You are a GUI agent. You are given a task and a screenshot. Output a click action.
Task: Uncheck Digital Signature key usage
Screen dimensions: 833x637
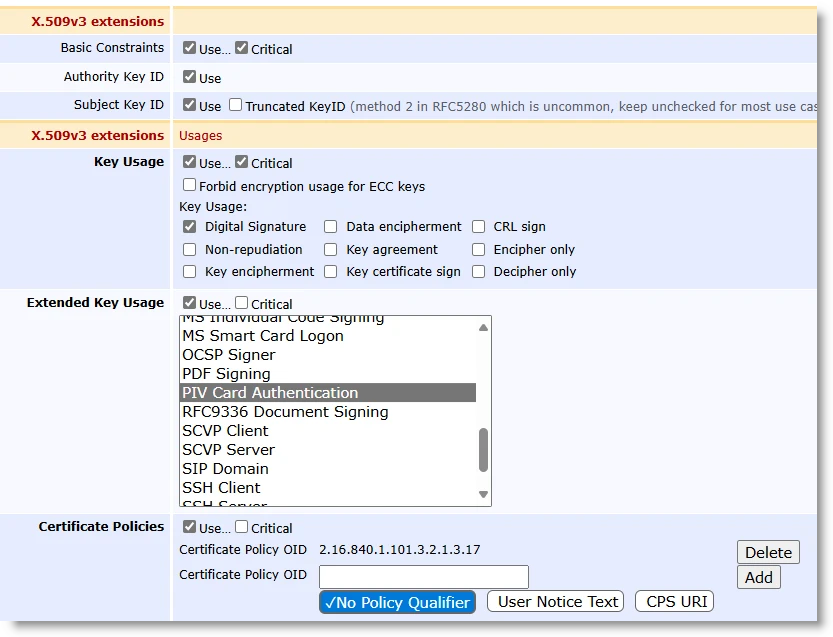pos(189,227)
